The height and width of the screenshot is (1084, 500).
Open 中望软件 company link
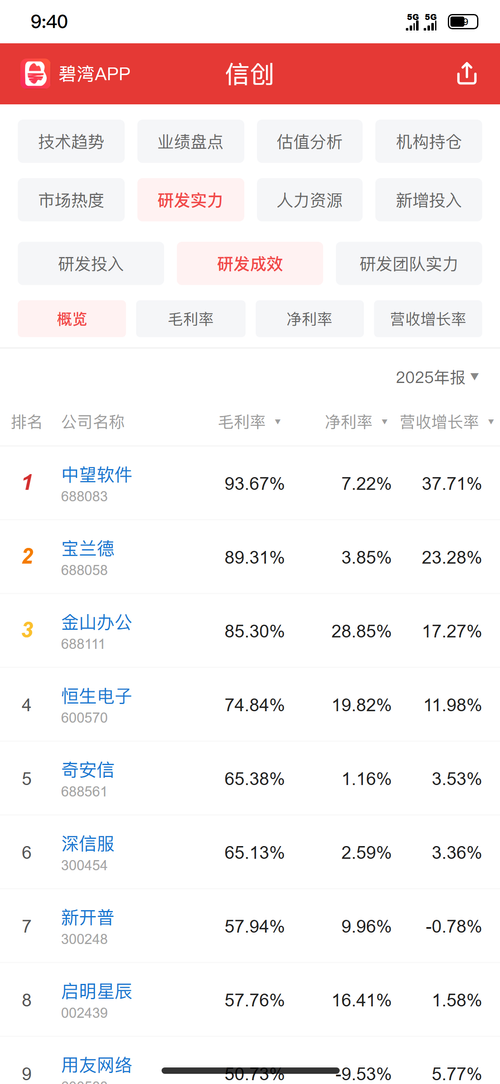tap(97, 475)
